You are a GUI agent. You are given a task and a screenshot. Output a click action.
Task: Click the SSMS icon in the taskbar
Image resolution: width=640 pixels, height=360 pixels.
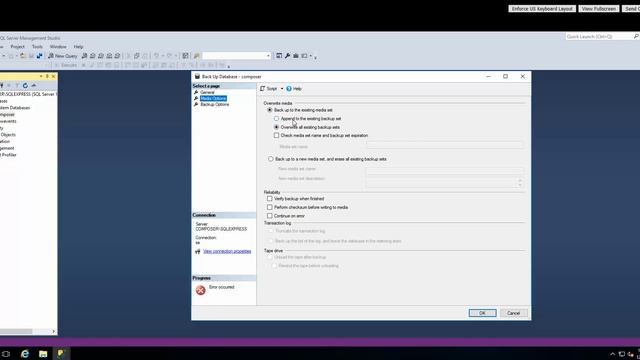pyautogui.click(x=61, y=354)
